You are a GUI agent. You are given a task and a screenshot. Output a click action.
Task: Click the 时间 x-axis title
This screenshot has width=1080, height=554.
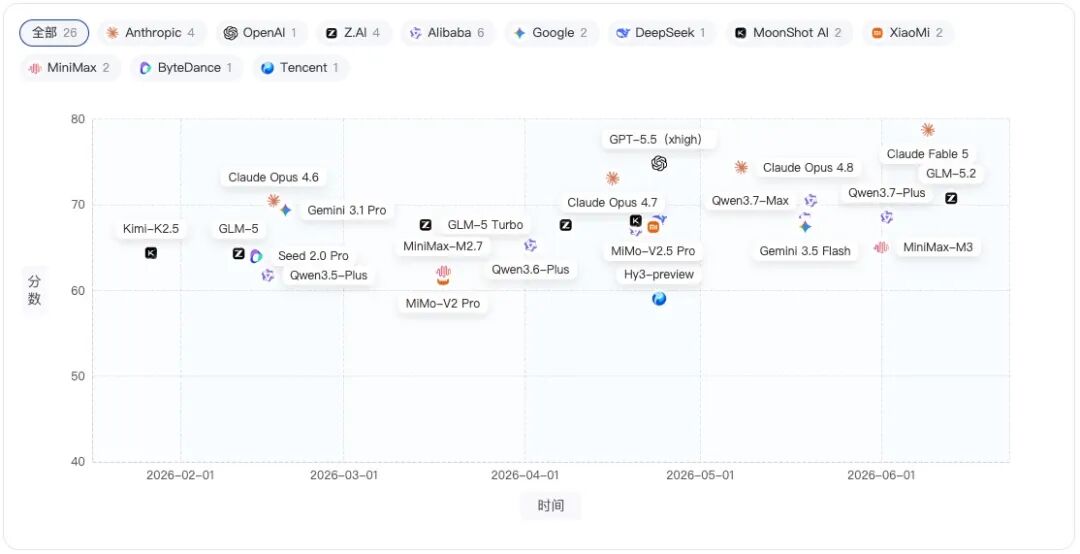pyautogui.click(x=551, y=506)
